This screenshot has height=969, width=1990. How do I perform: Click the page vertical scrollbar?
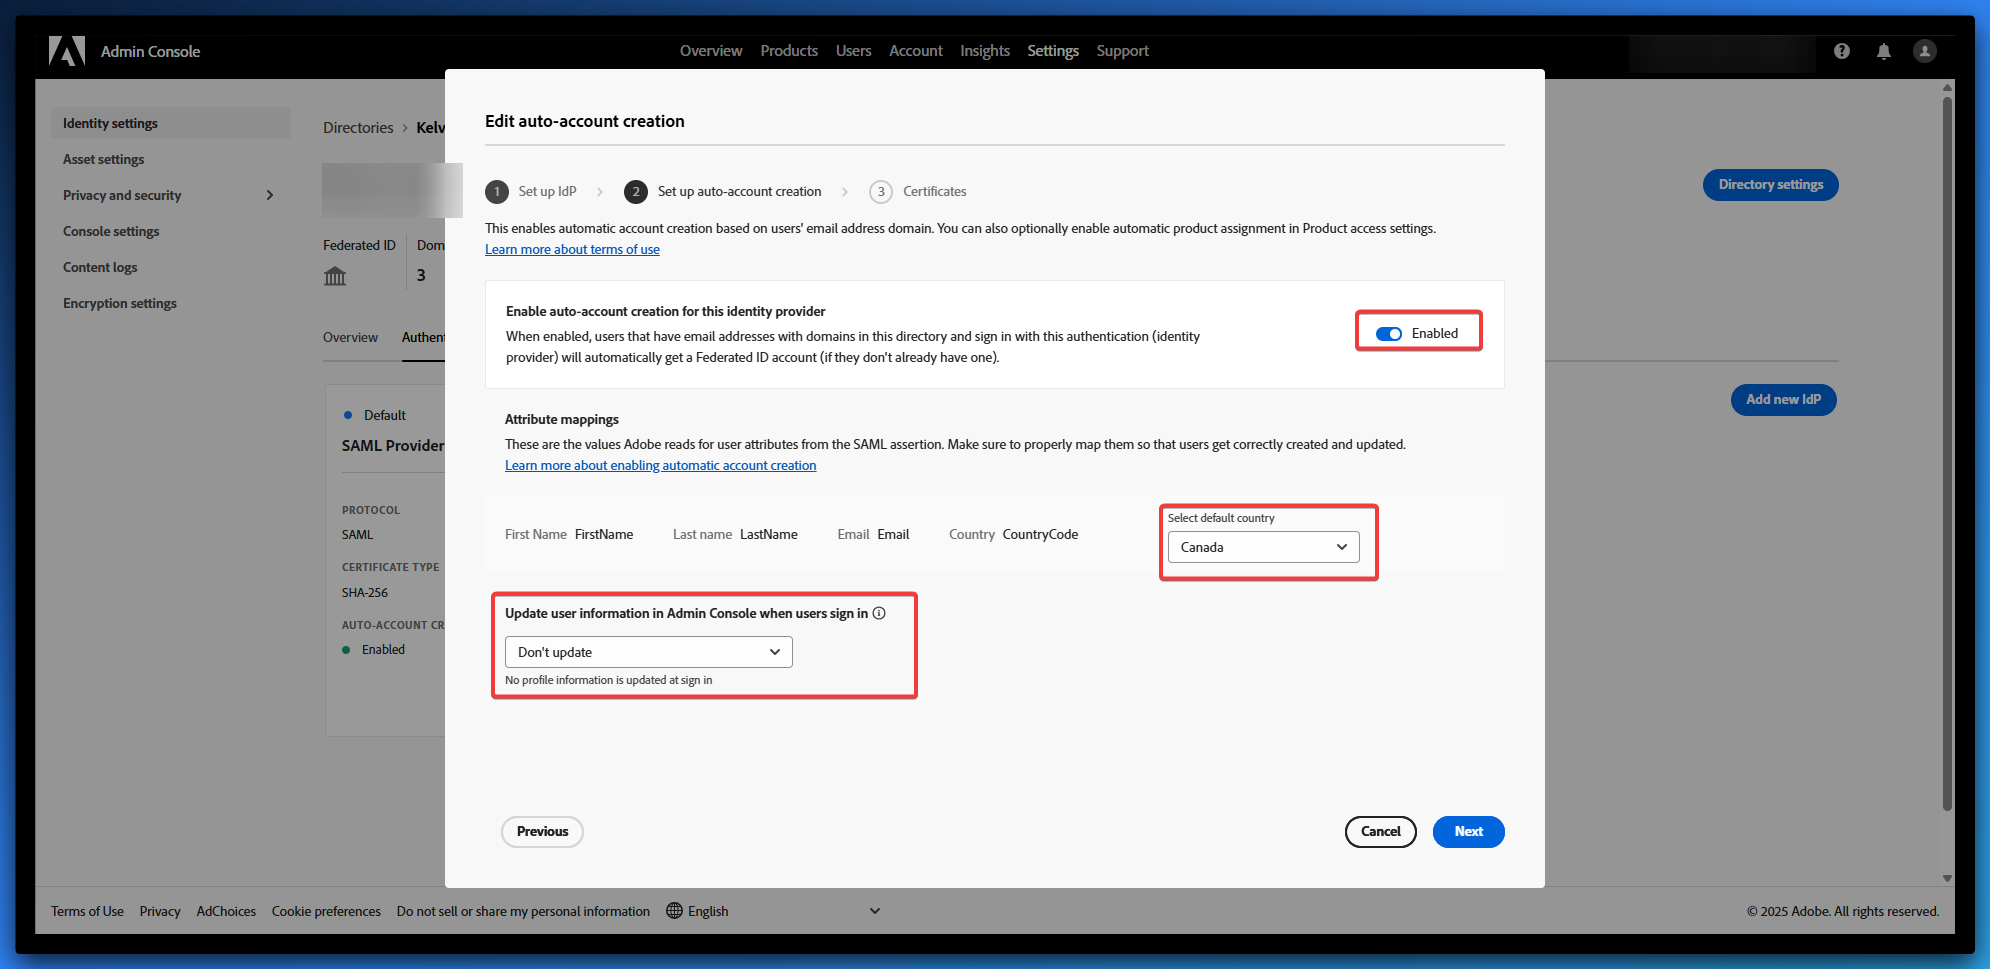pos(1946,450)
